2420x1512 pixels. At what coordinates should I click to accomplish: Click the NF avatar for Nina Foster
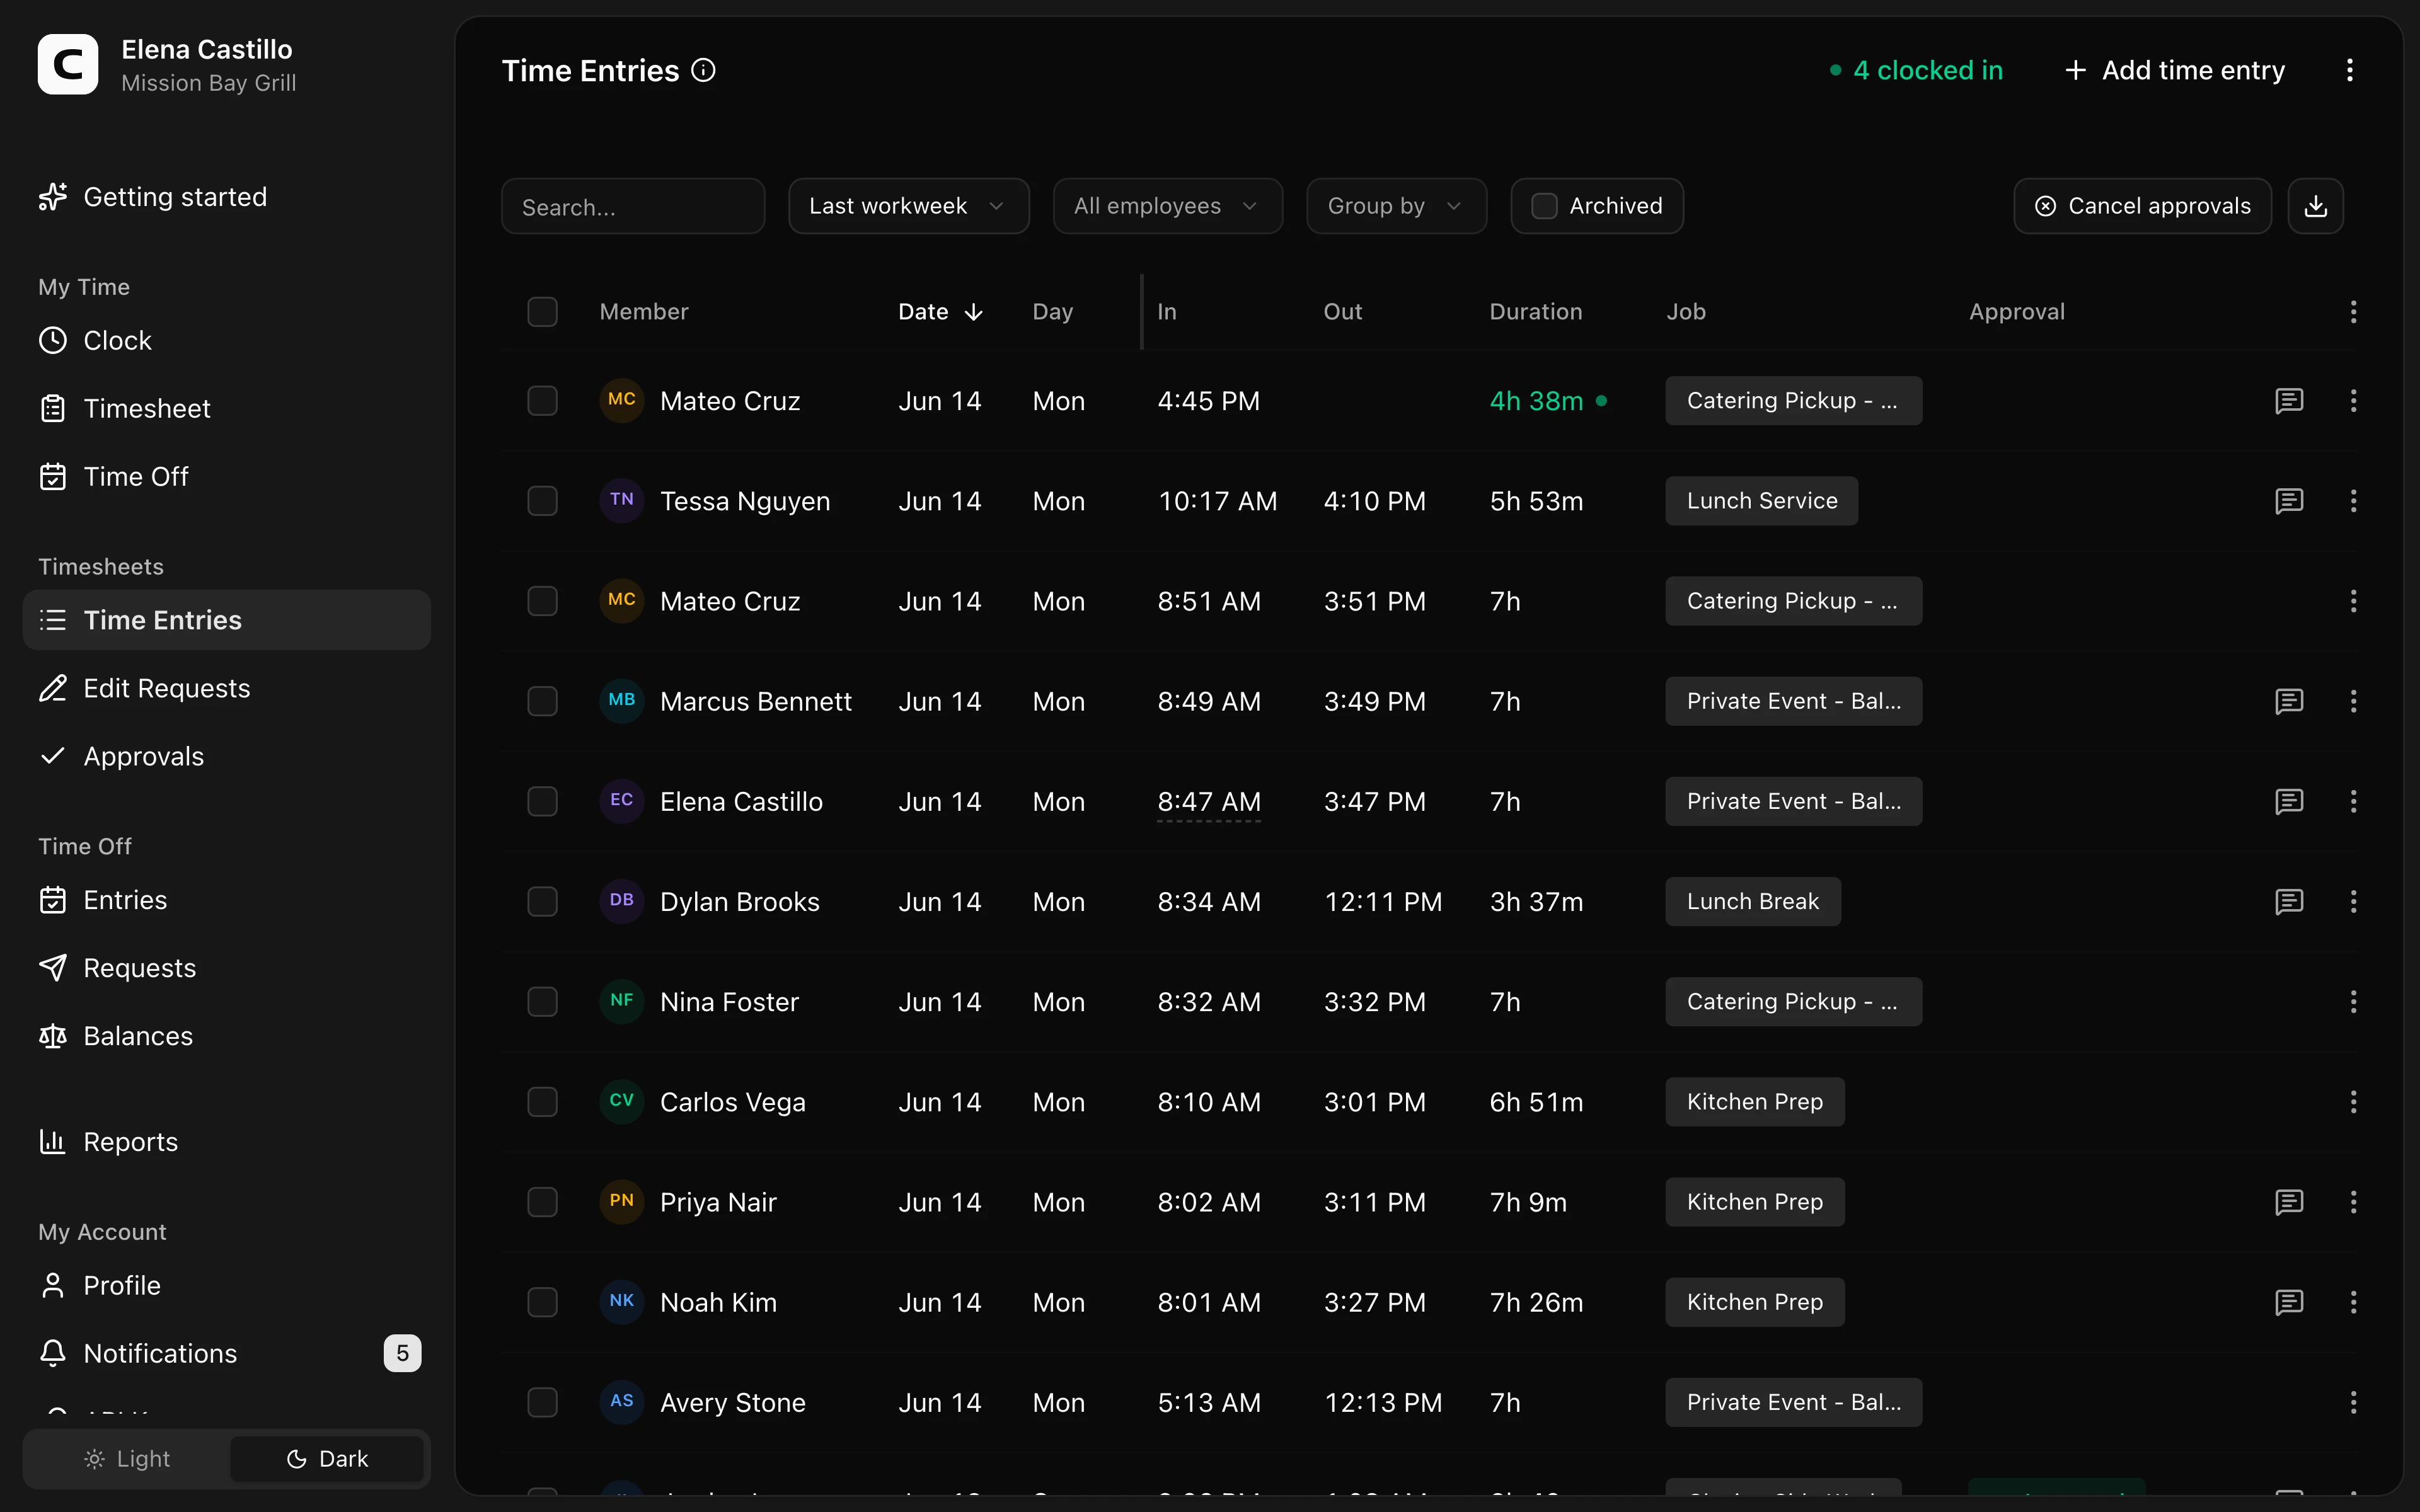click(x=621, y=1001)
